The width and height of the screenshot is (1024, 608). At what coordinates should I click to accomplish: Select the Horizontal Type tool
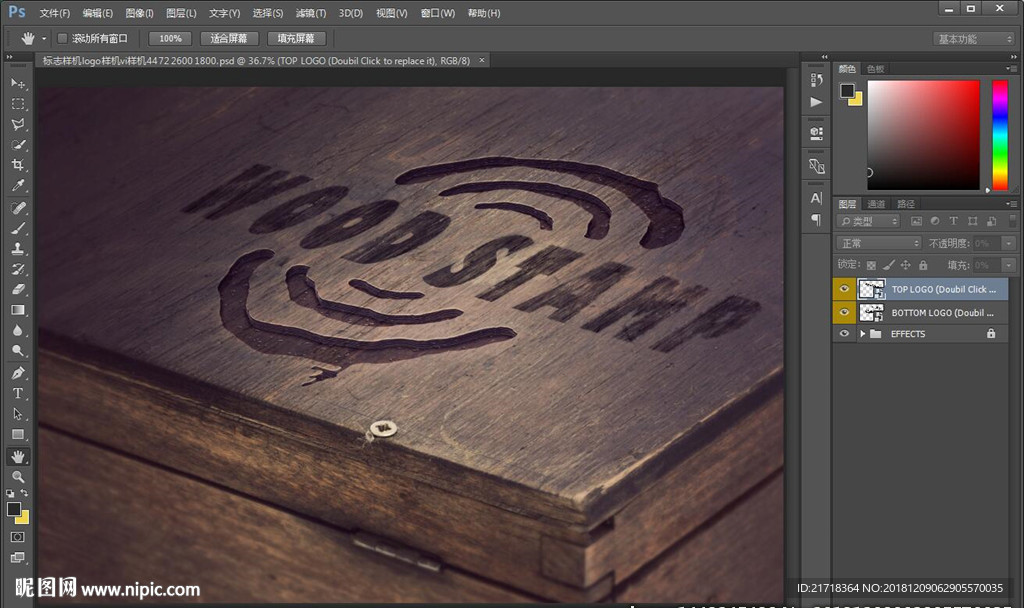coord(18,394)
